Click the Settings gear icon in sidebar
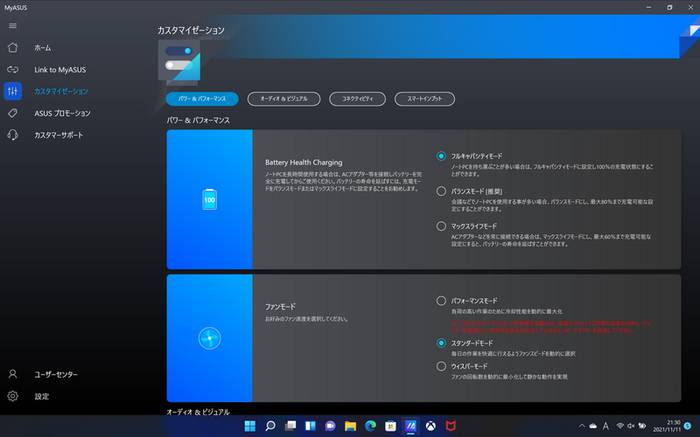 tap(12, 396)
